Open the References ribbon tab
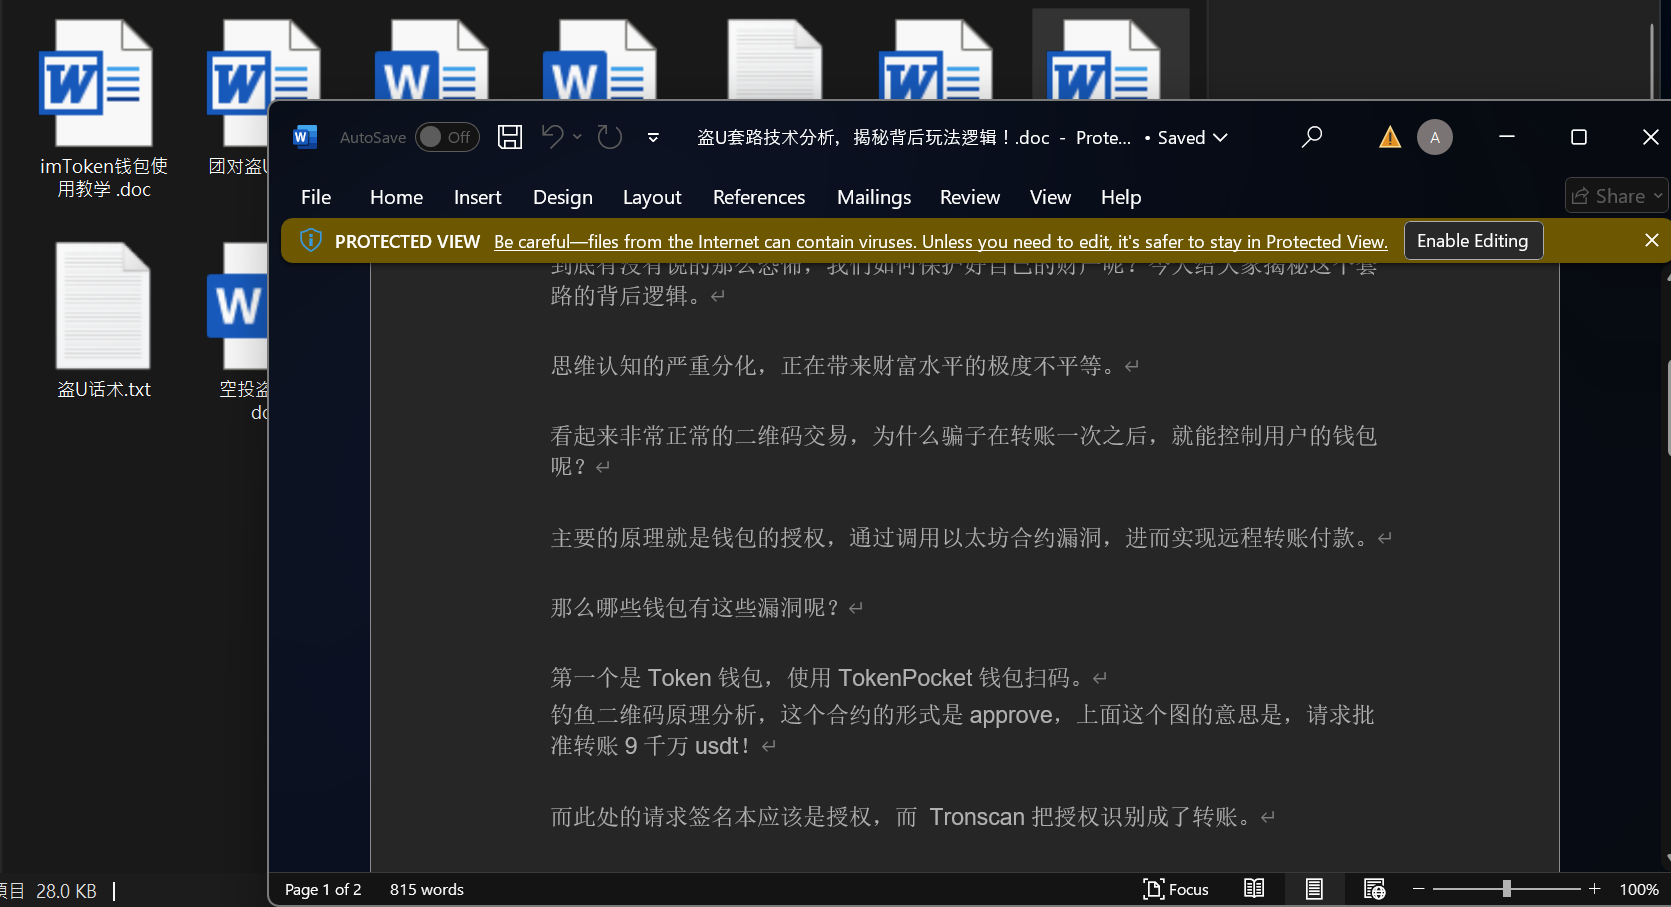 758,197
